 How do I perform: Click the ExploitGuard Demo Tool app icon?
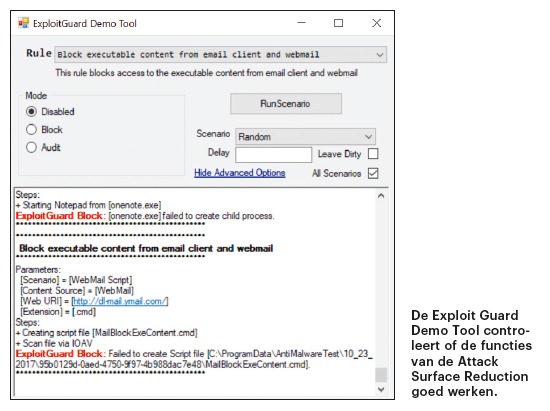coord(24,23)
